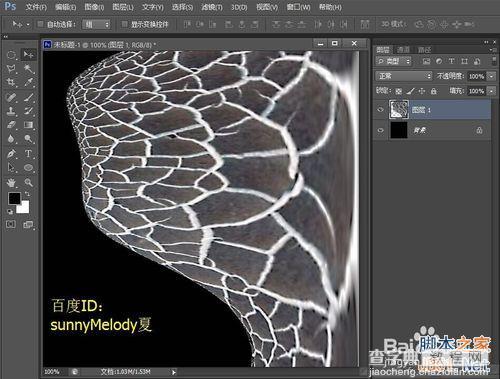Select the Pen tool
500x379 pixels.
[11, 154]
